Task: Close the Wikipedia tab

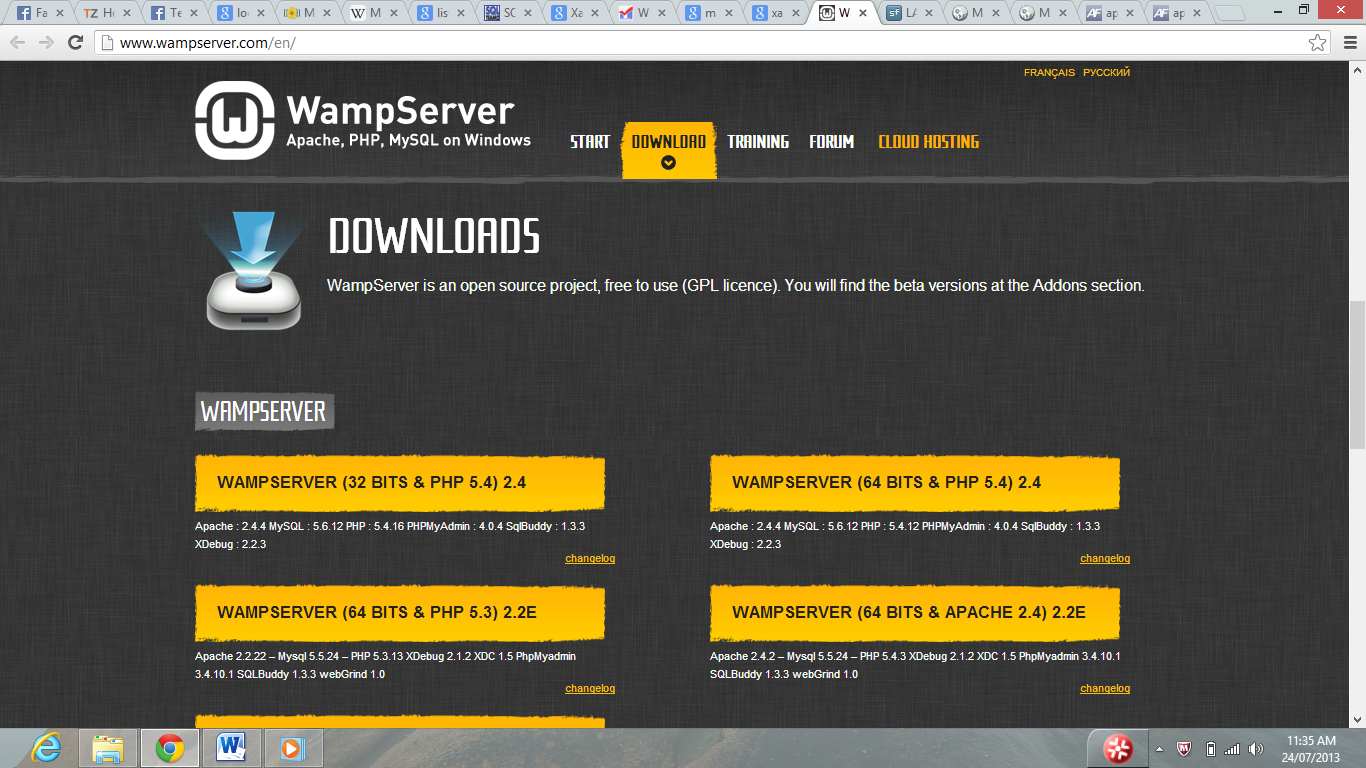Action: click(x=393, y=13)
